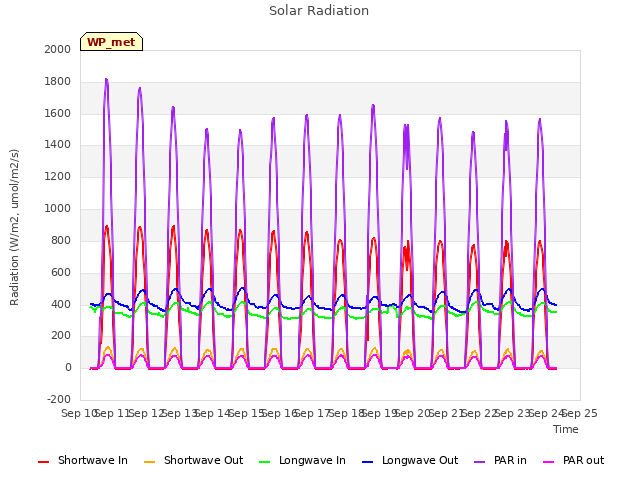The image size is (640, 480).
Task: Click the tallest PAR in peak near 1800
Action: point(107,80)
